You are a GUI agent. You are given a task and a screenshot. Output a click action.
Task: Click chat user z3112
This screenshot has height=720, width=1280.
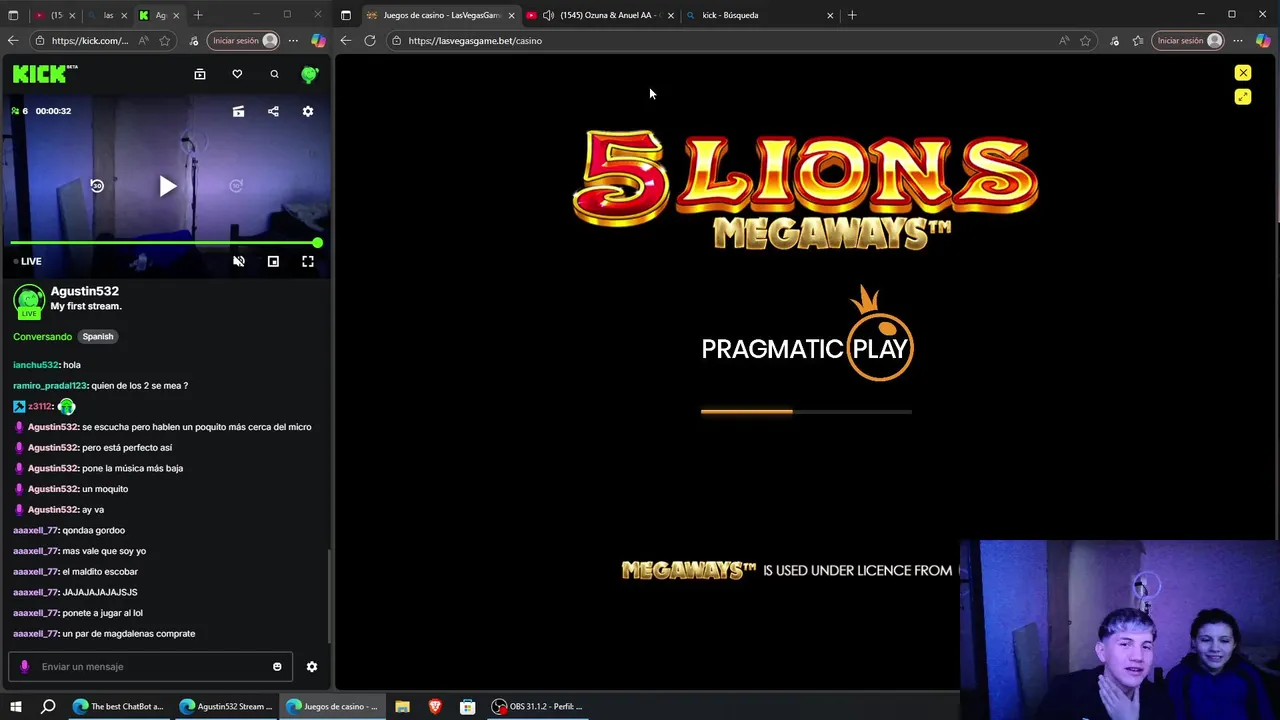pyautogui.click(x=39, y=407)
